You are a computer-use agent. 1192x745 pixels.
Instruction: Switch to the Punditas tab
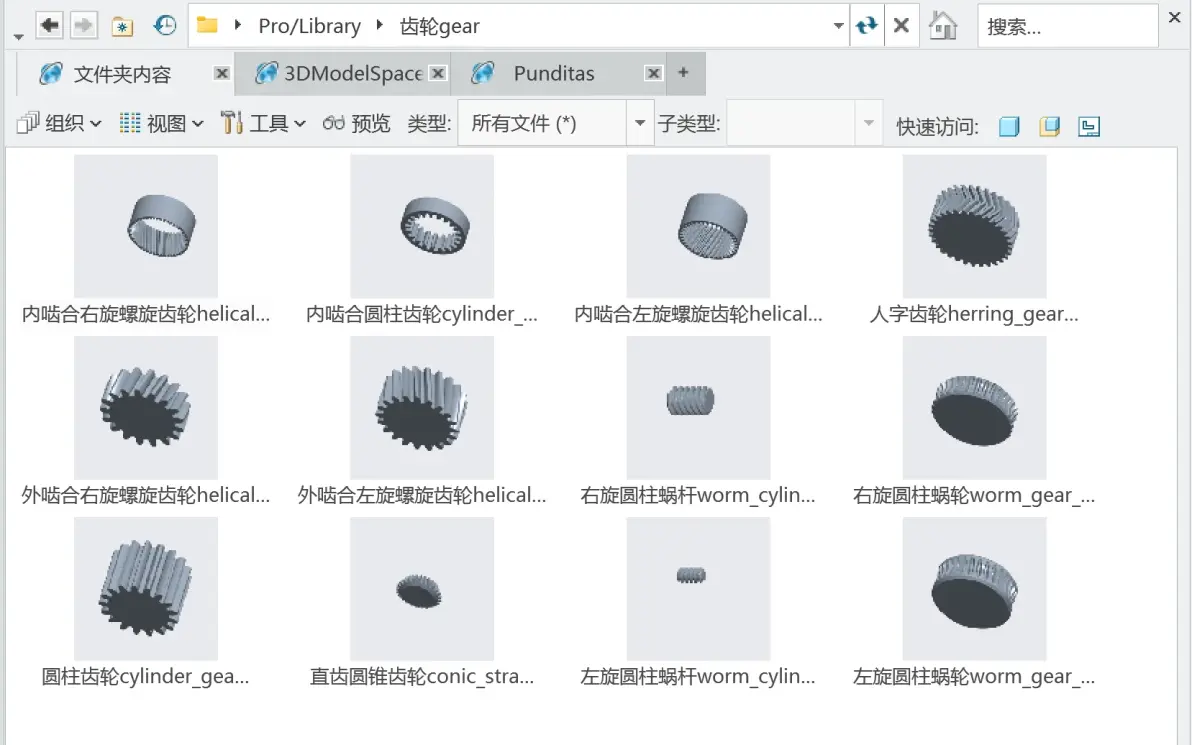pos(555,74)
